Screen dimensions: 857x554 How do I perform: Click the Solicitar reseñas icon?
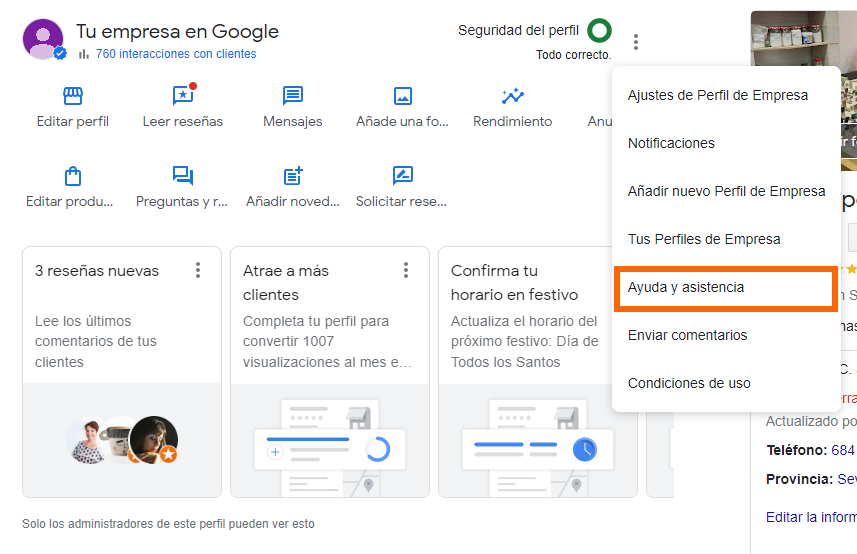point(402,176)
